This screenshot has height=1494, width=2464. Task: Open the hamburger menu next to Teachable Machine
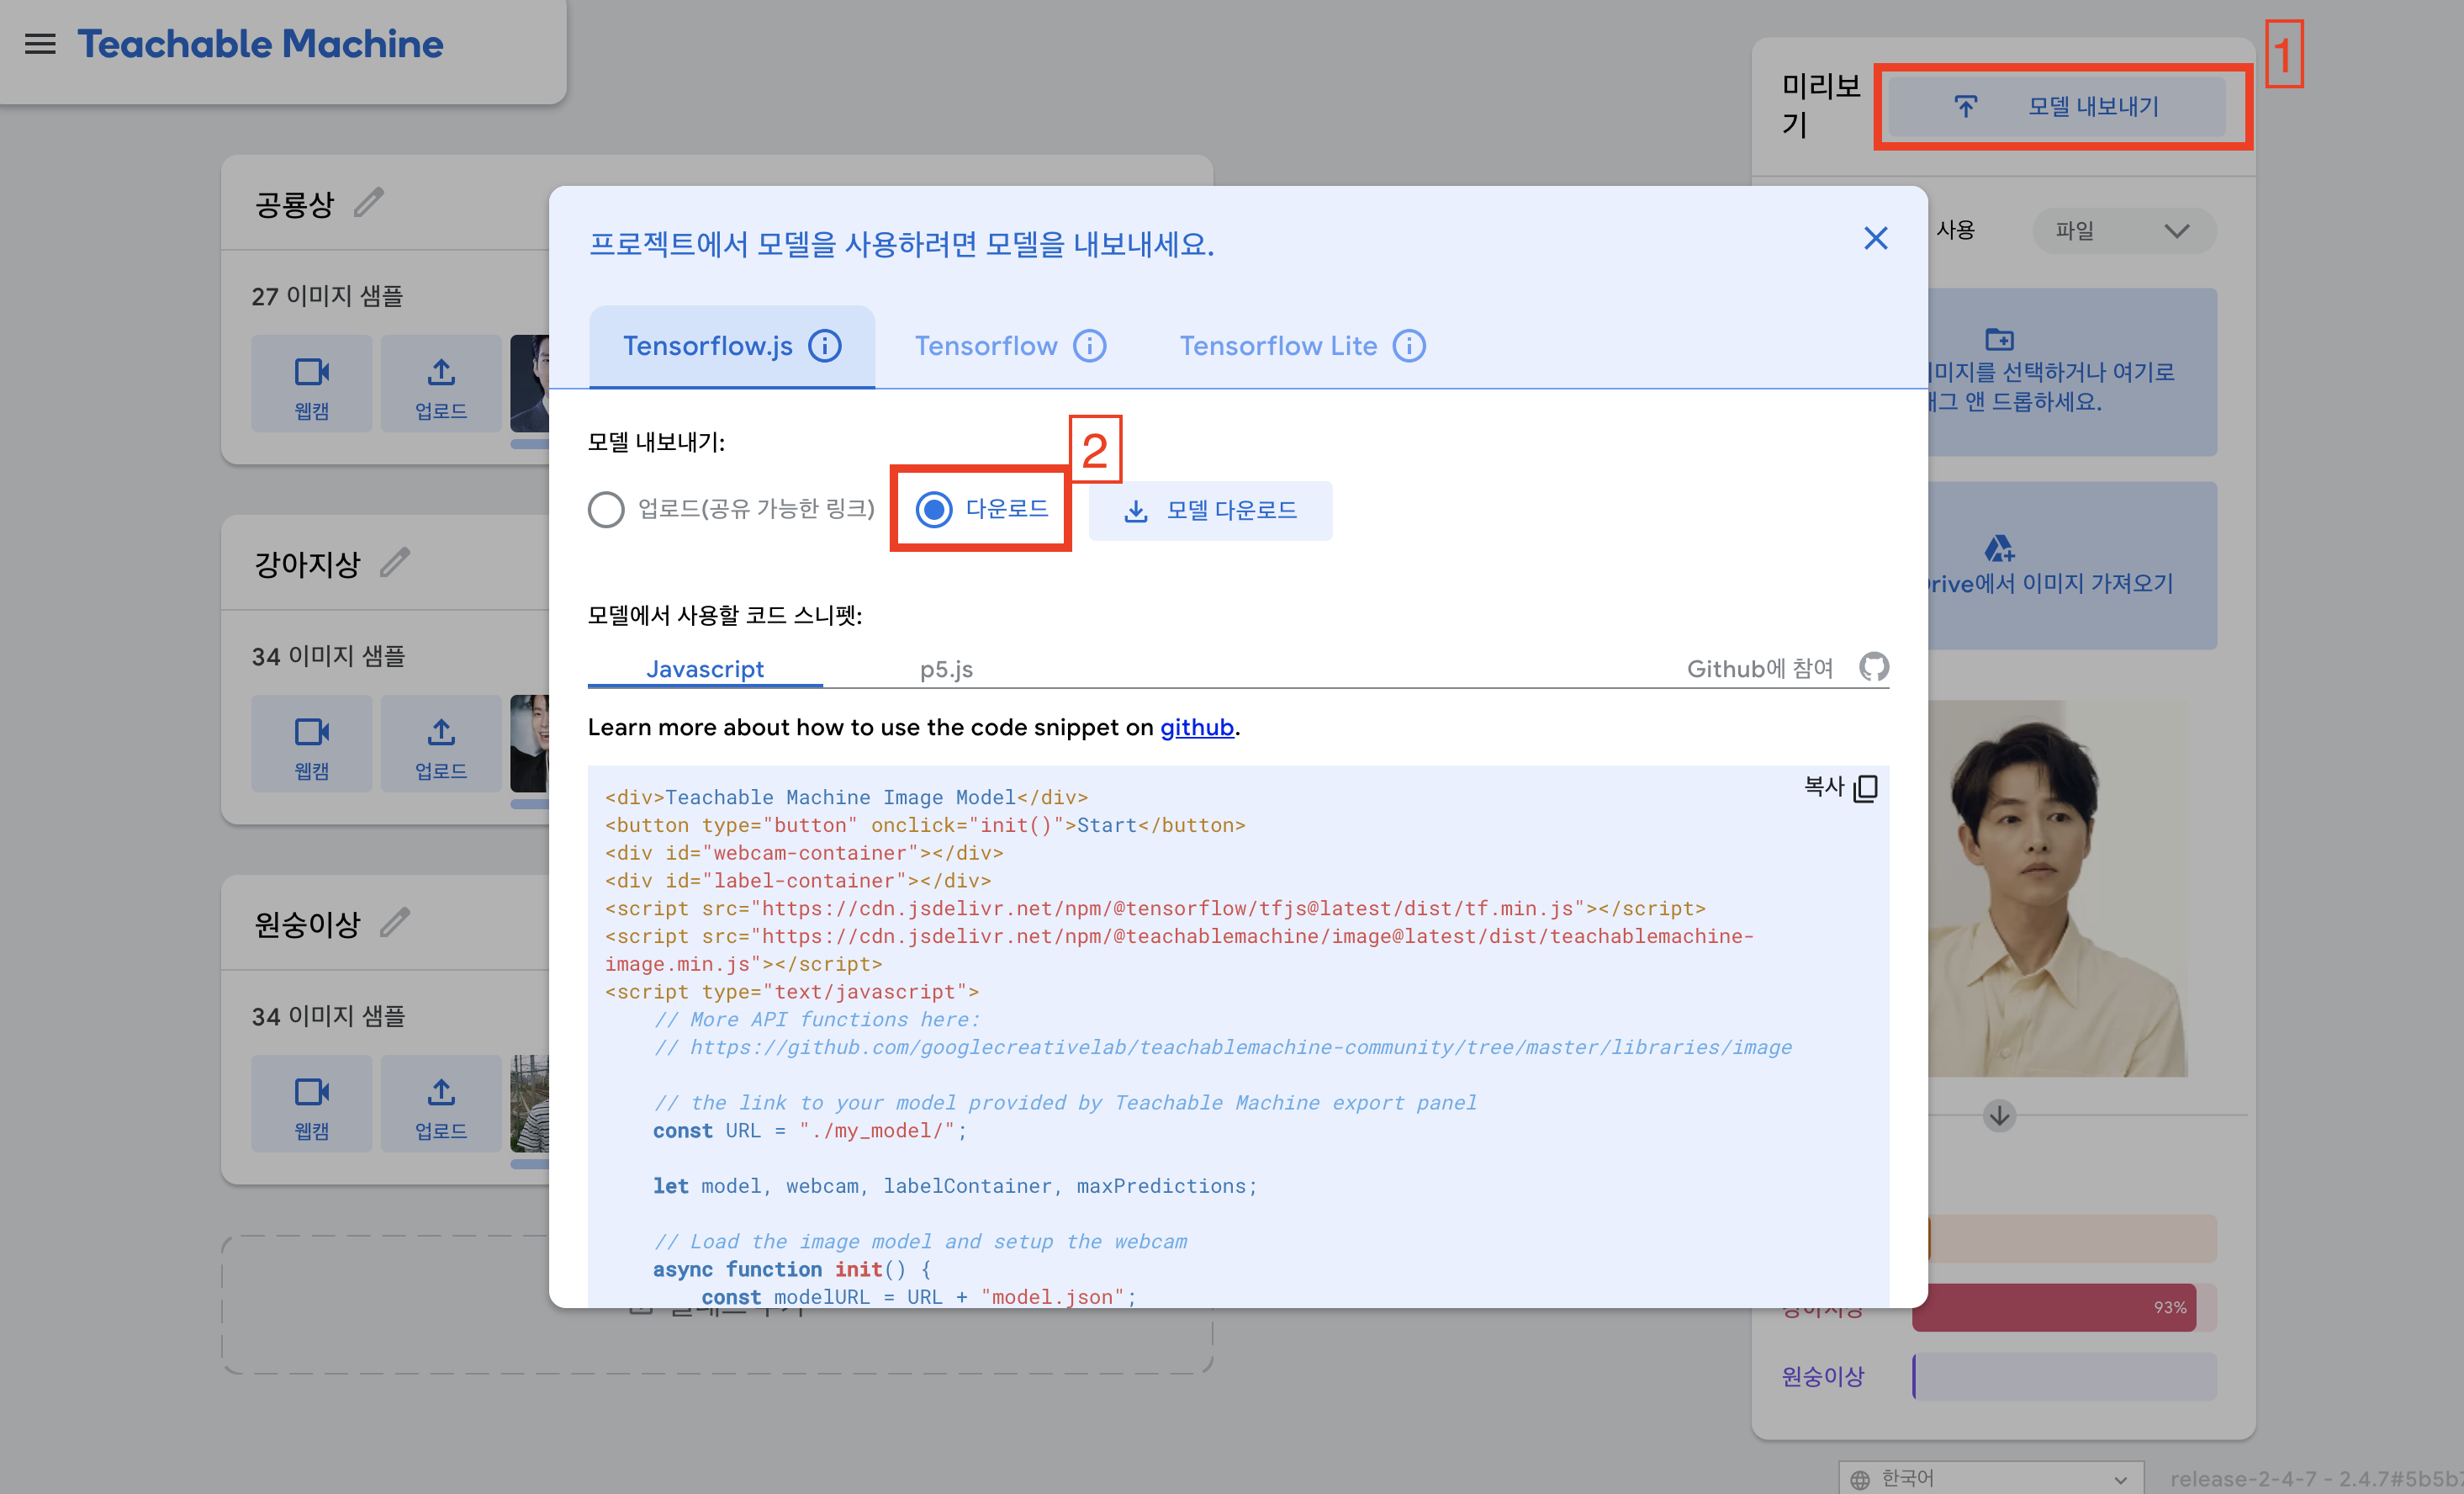click(40, 44)
